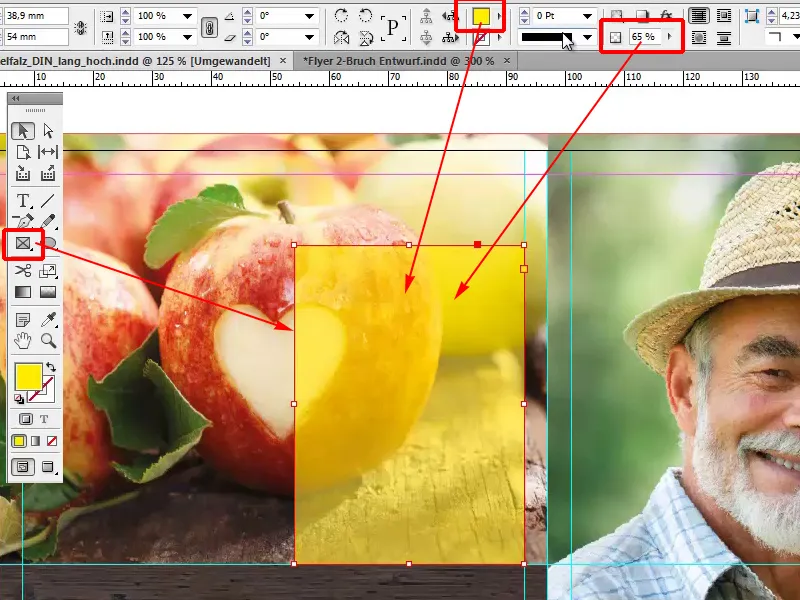Select the Gradient Swatch tool
Image resolution: width=800 pixels, height=600 pixels.
[x=22, y=292]
